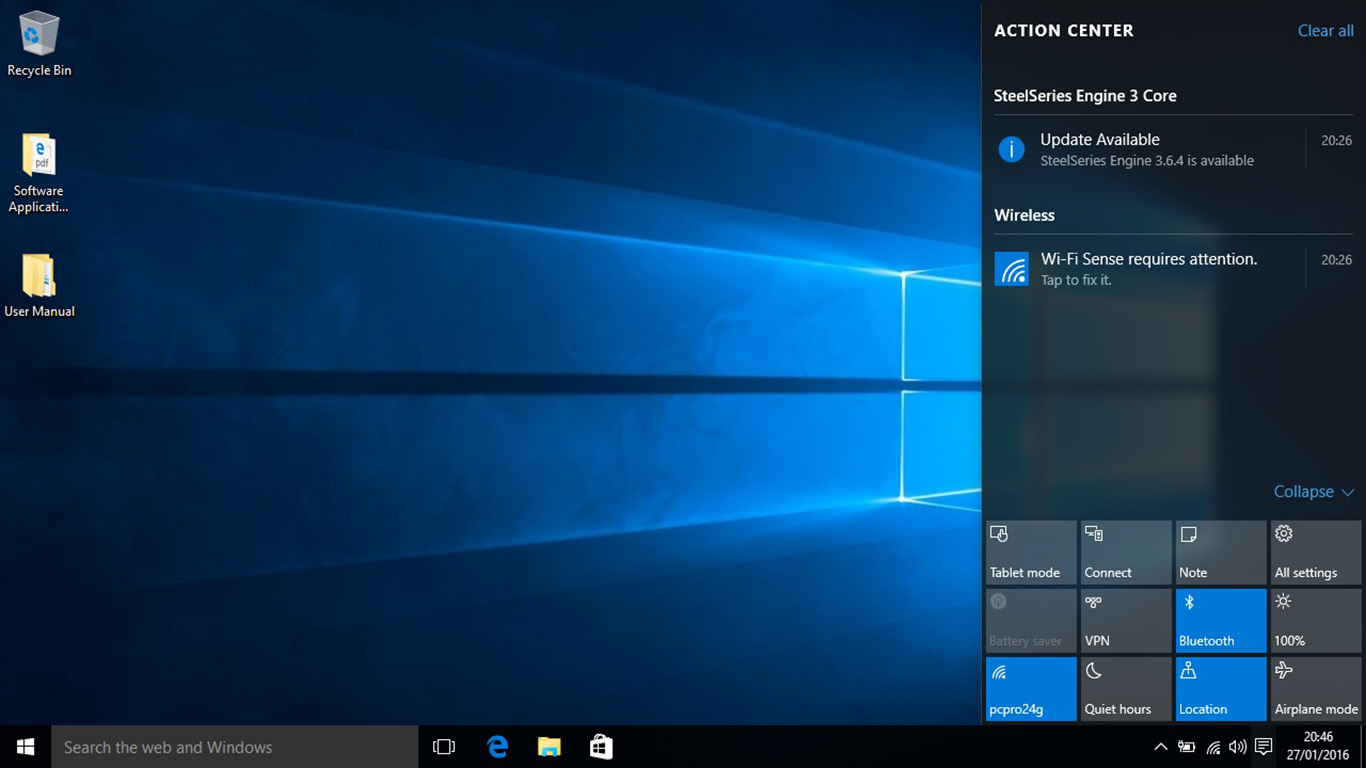Enable Airplane mode quick action

coord(1315,688)
